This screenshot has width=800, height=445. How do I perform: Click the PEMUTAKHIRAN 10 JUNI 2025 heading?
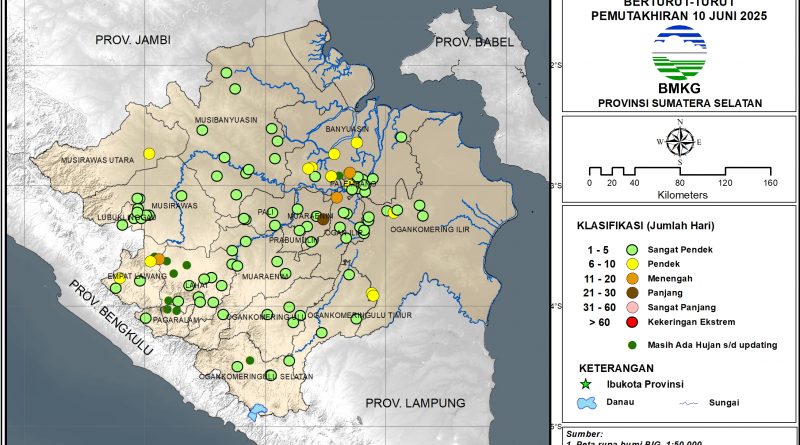679,16
